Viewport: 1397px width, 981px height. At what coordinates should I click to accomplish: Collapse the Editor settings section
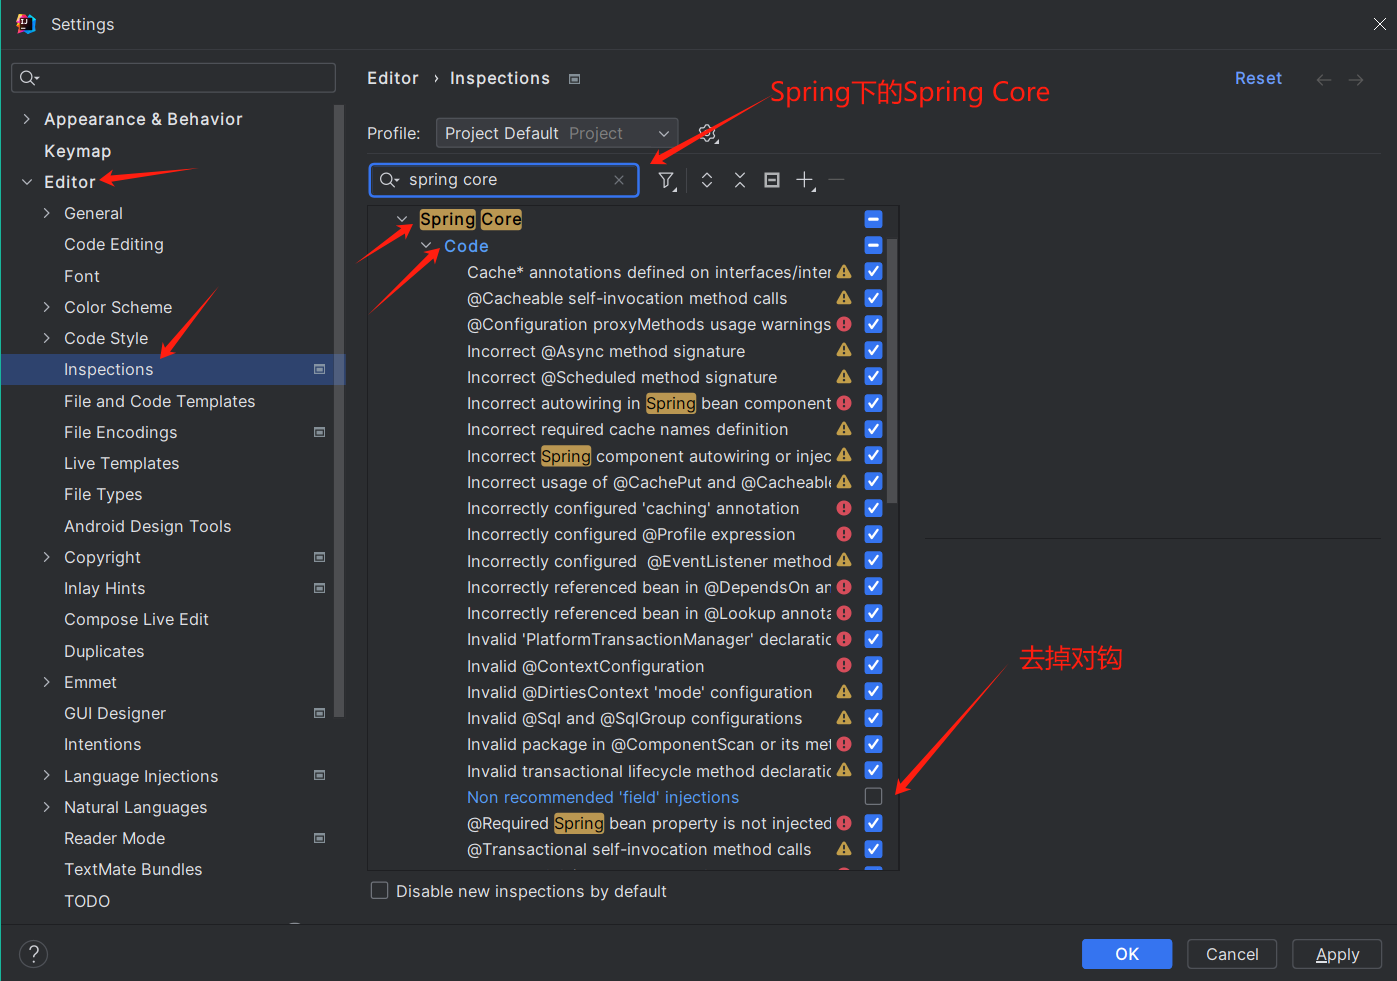26,182
